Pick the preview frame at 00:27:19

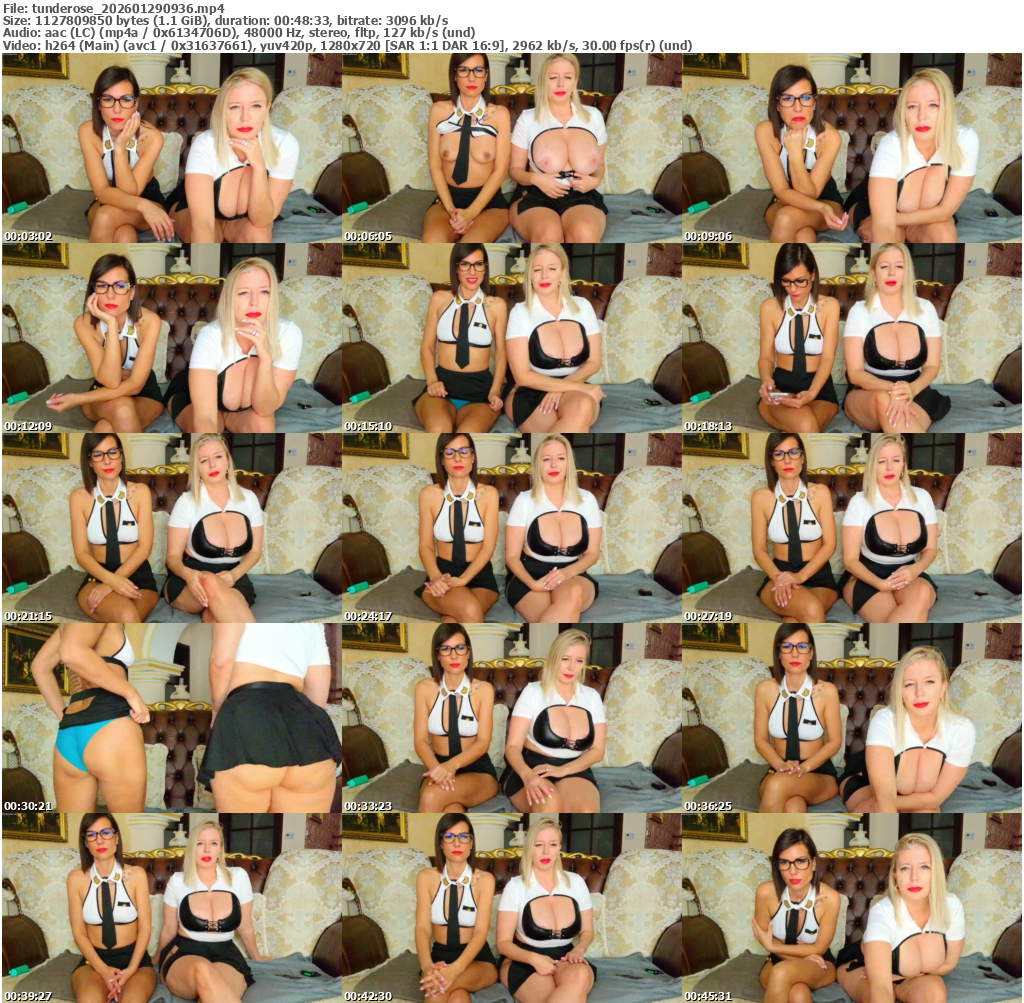click(x=852, y=528)
